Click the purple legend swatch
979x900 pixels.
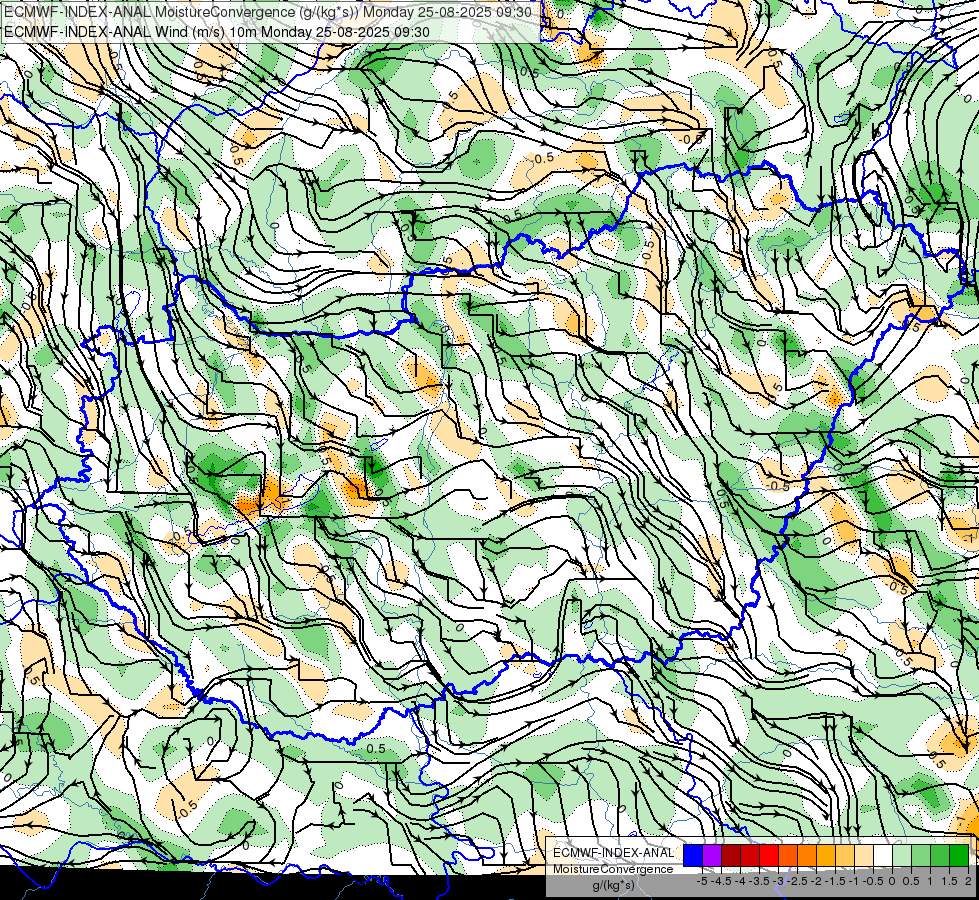tap(712, 856)
